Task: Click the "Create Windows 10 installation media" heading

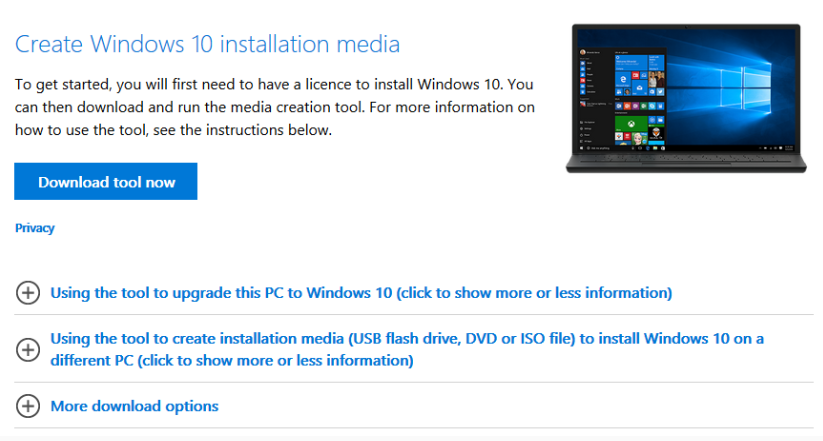Action: pyautogui.click(x=207, y=44)
